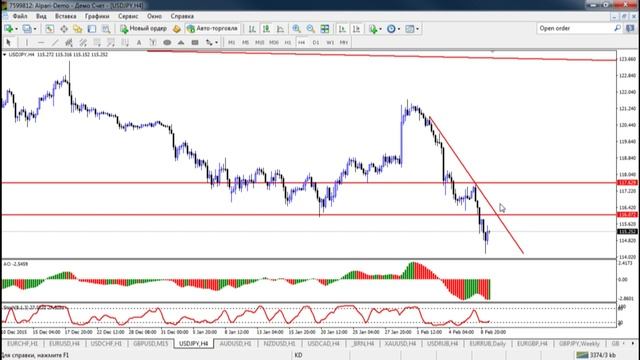Switch chart to line chart mode
The width and height of the screenshot is (640, 360).
(280, 29)
